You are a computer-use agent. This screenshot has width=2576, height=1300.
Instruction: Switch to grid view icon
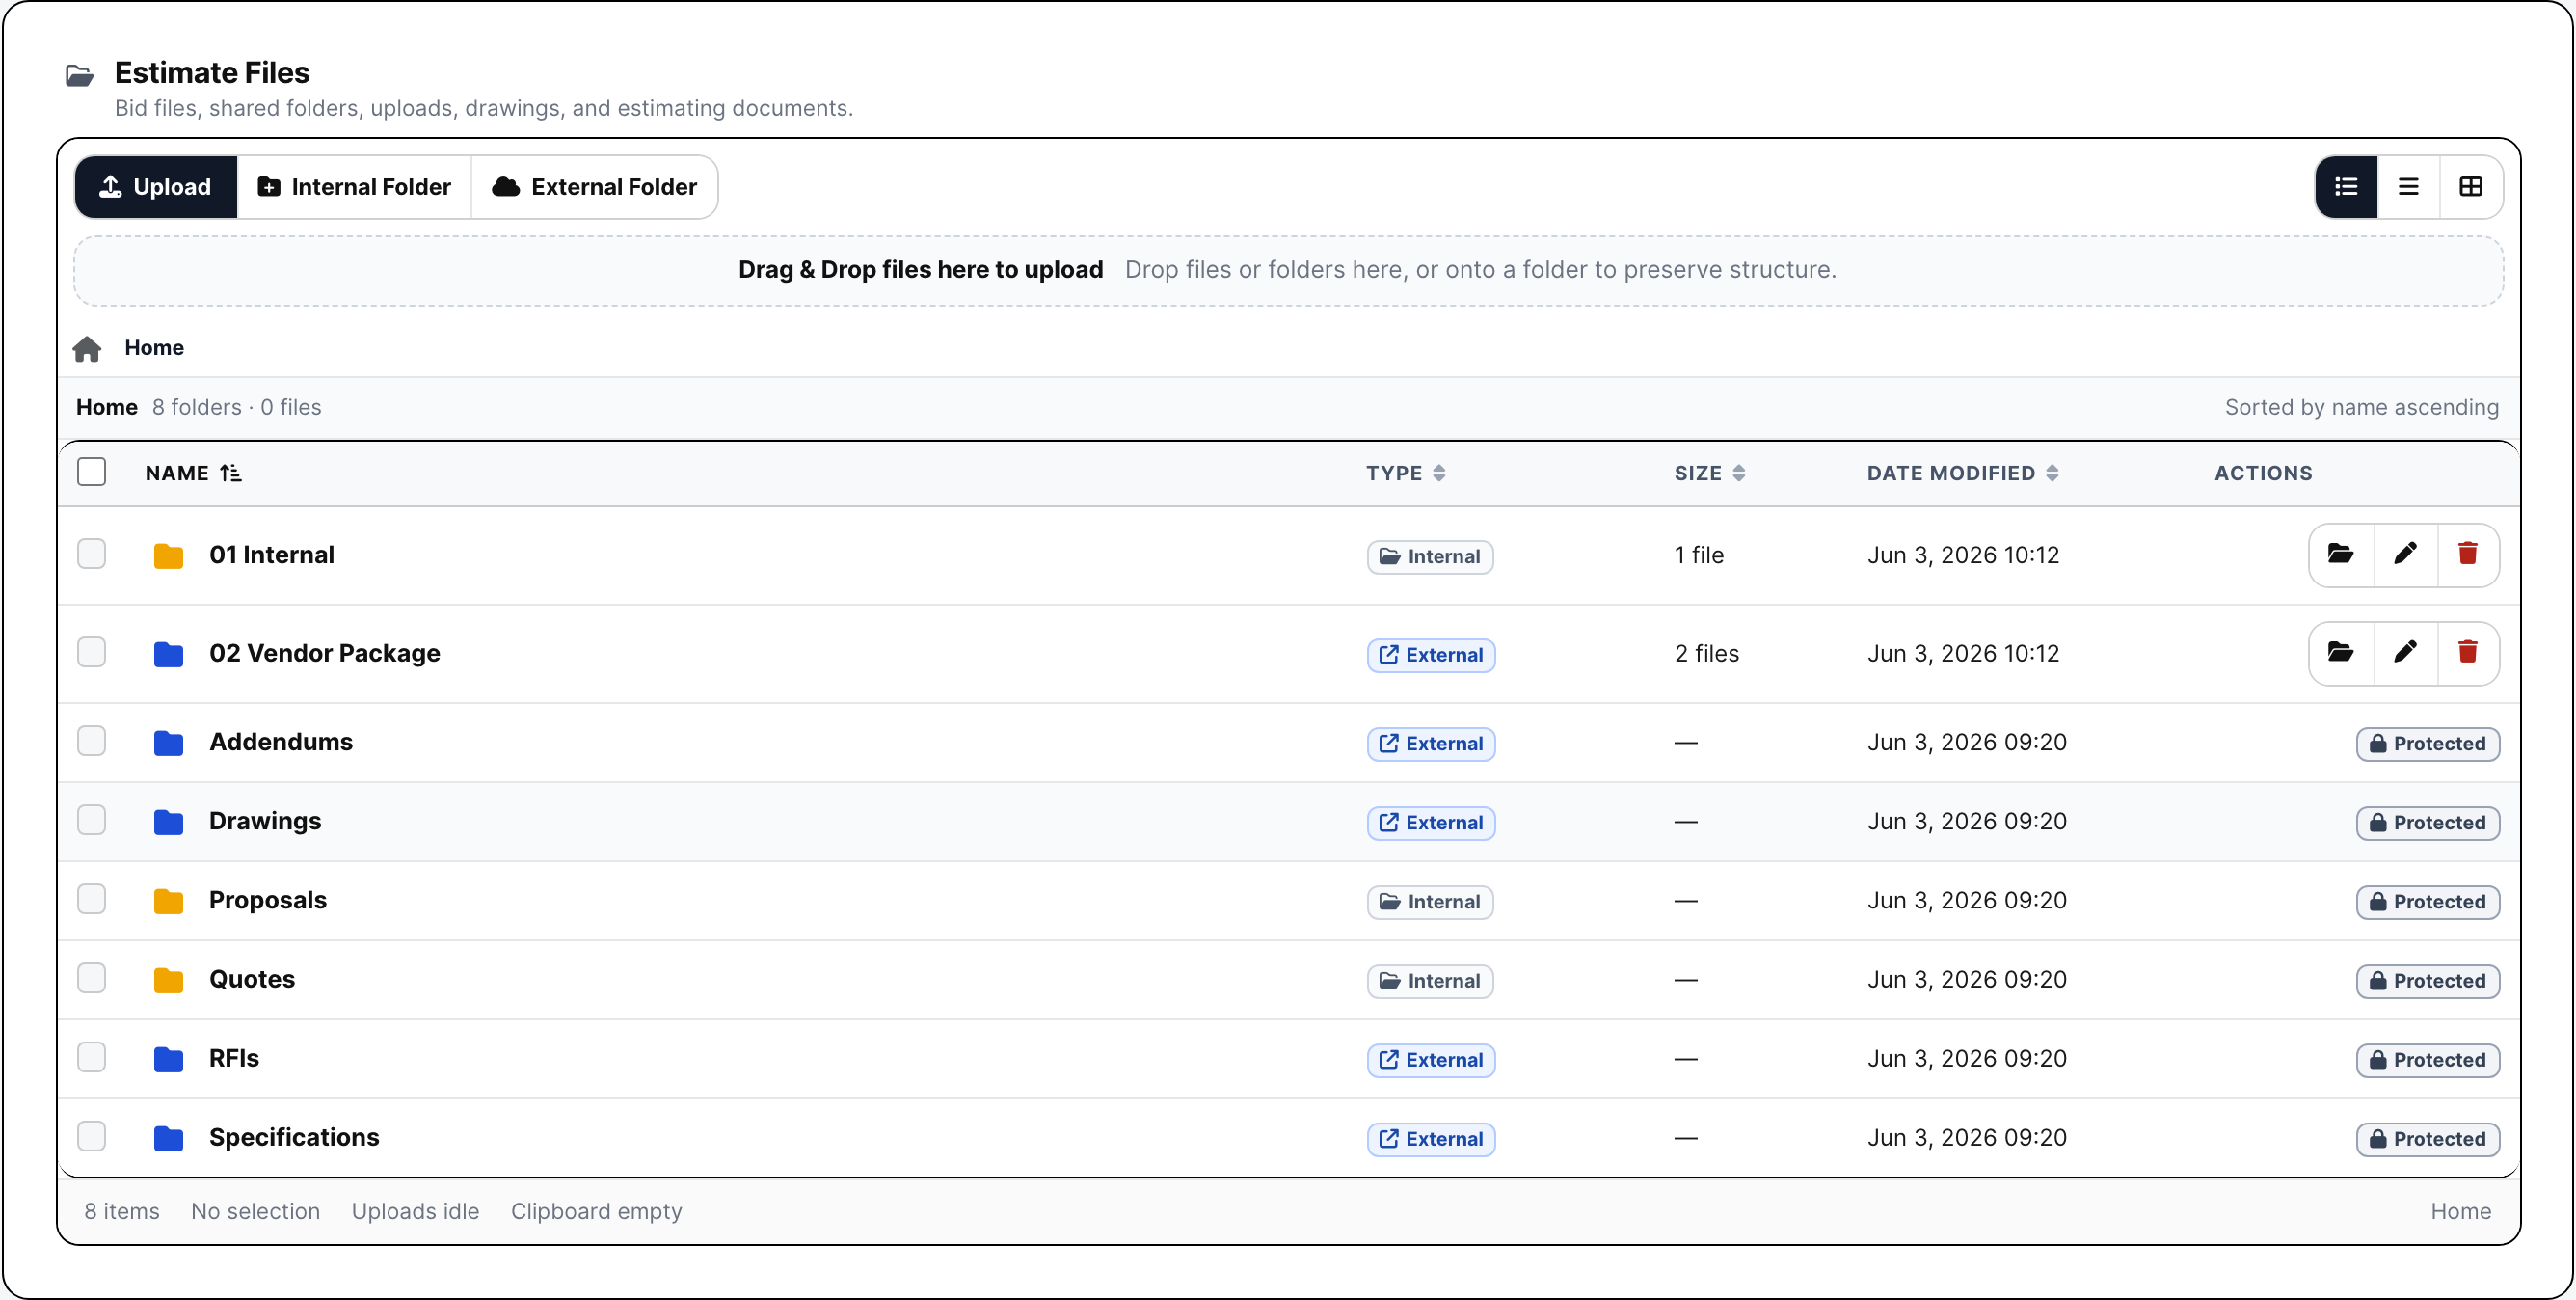point(2470,187)
